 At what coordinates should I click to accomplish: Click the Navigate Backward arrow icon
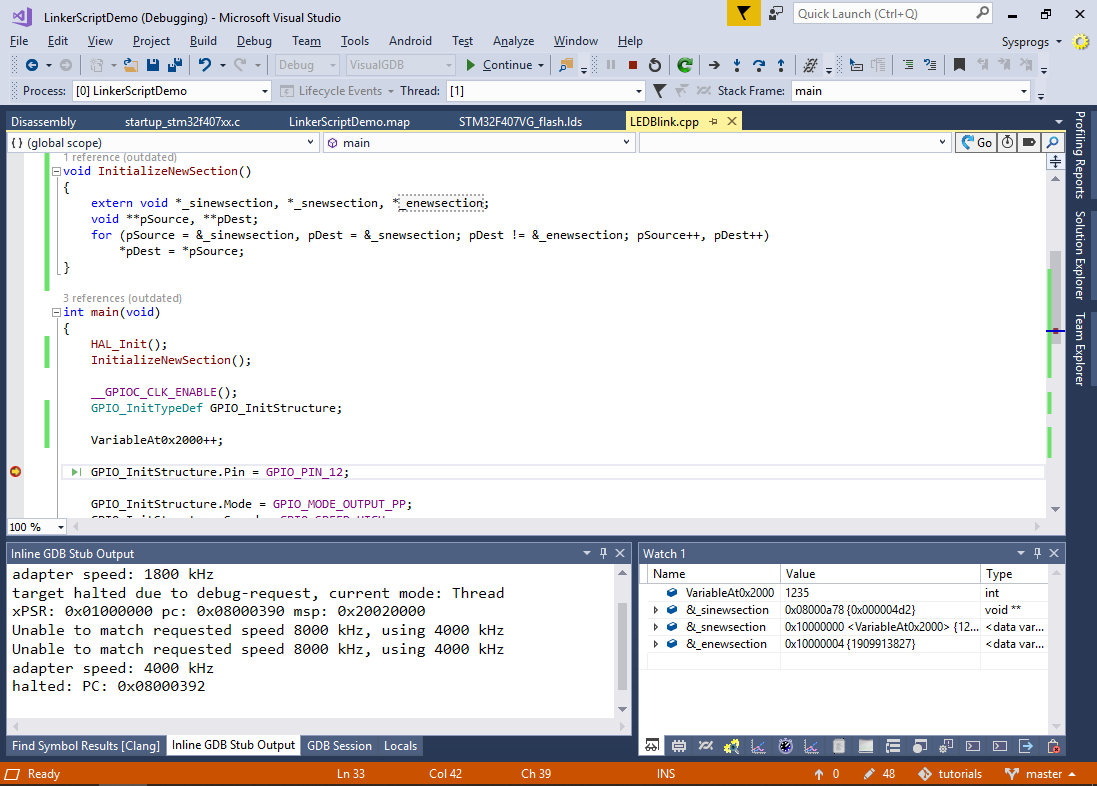(31, 65)
